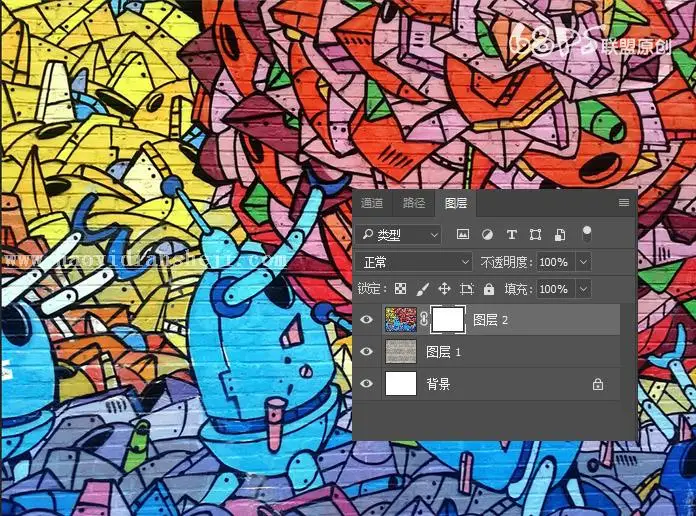Open the 类型 filter type dropdown

[x=399, y=235]
